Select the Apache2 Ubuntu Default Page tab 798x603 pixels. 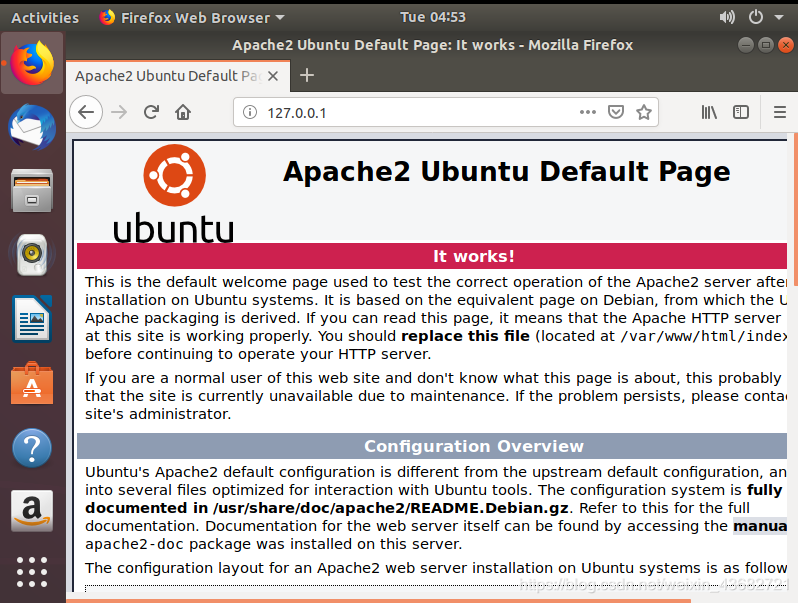point(178,76)
